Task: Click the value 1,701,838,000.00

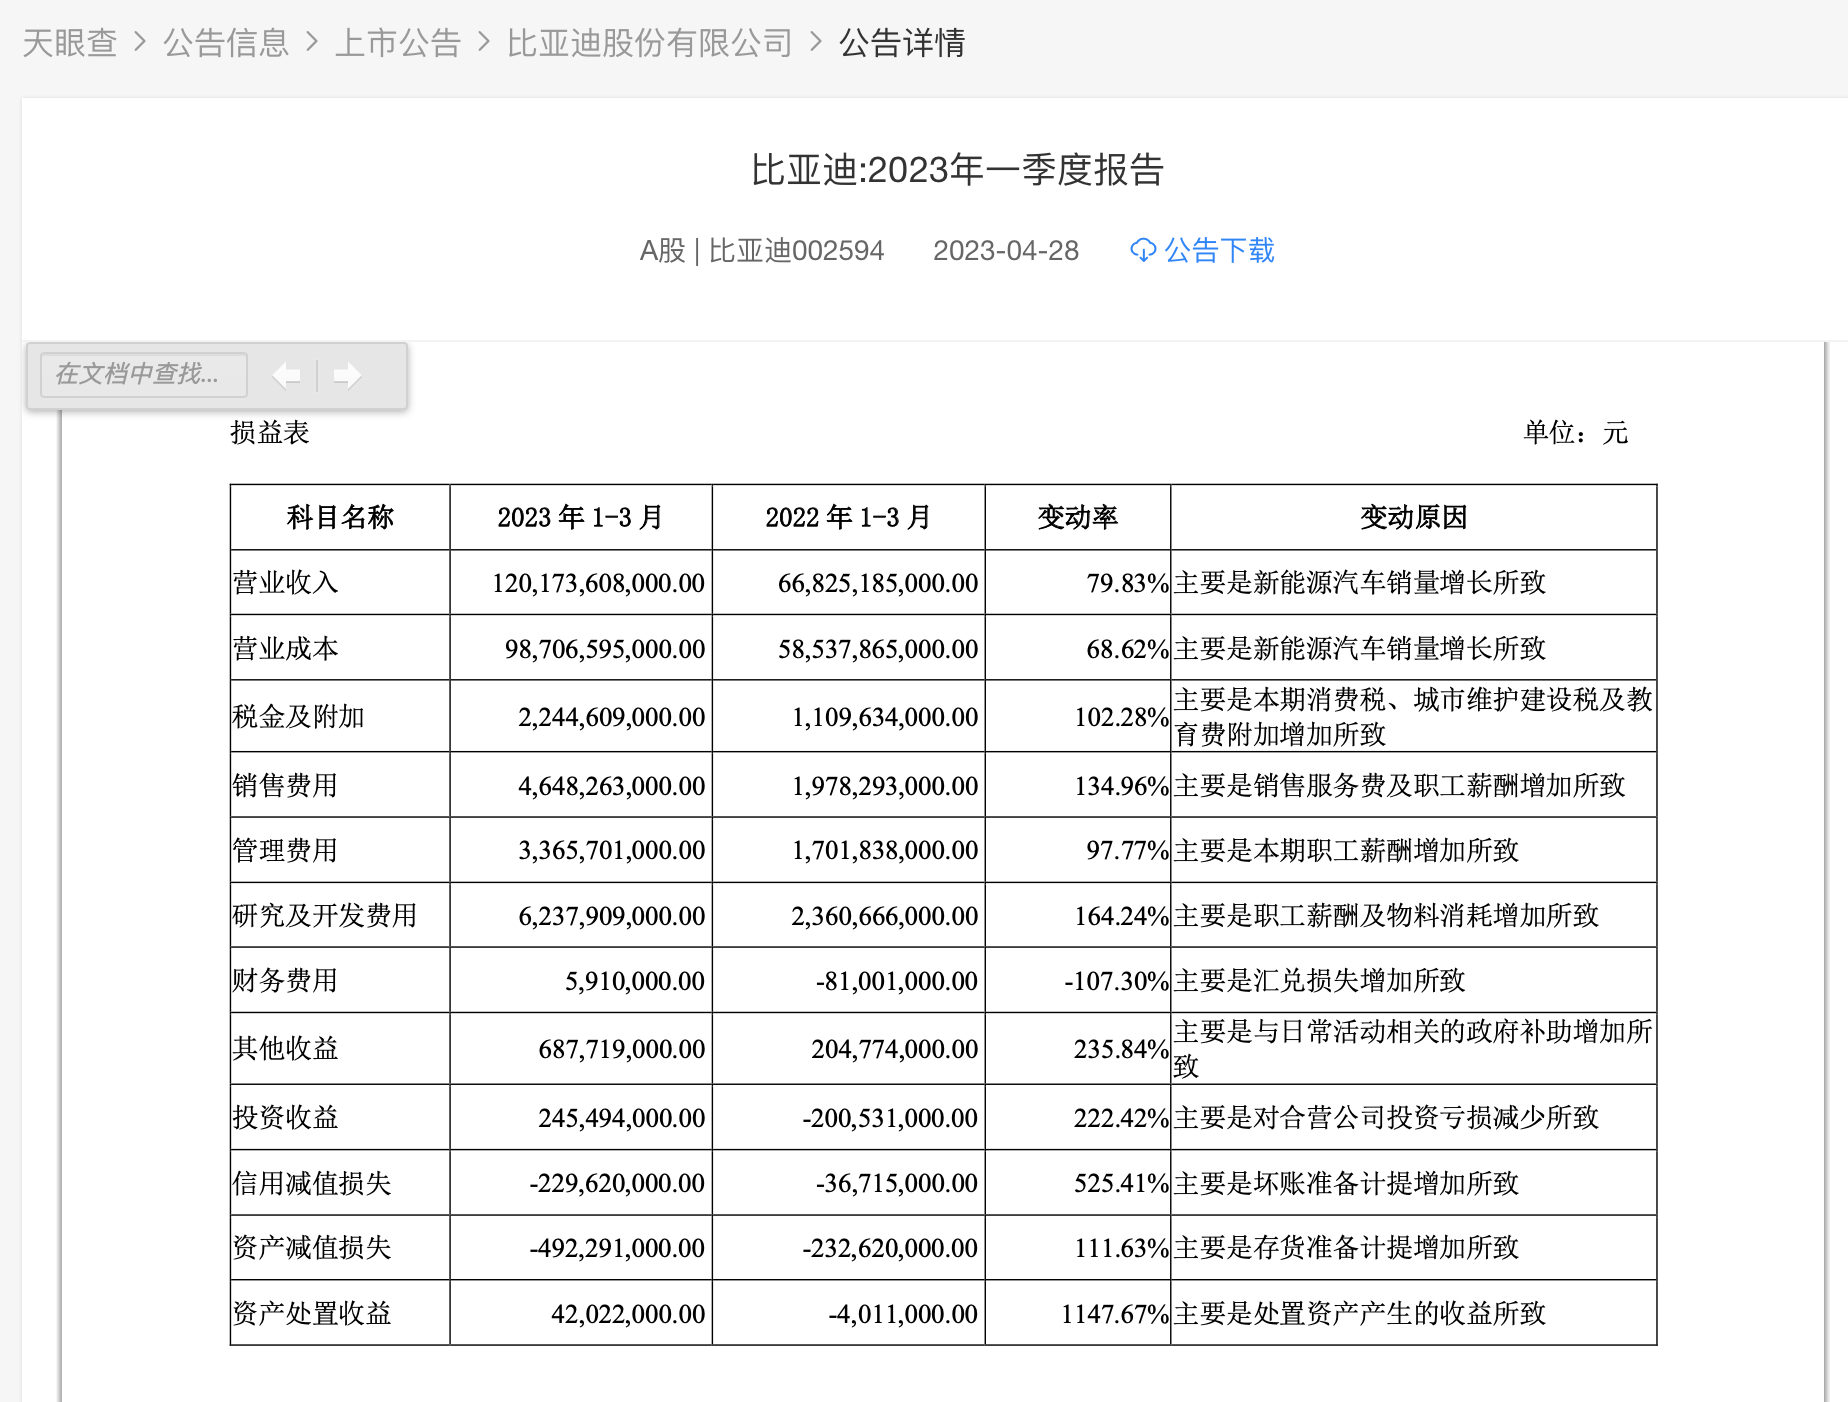Action: [x=885, y=850]
